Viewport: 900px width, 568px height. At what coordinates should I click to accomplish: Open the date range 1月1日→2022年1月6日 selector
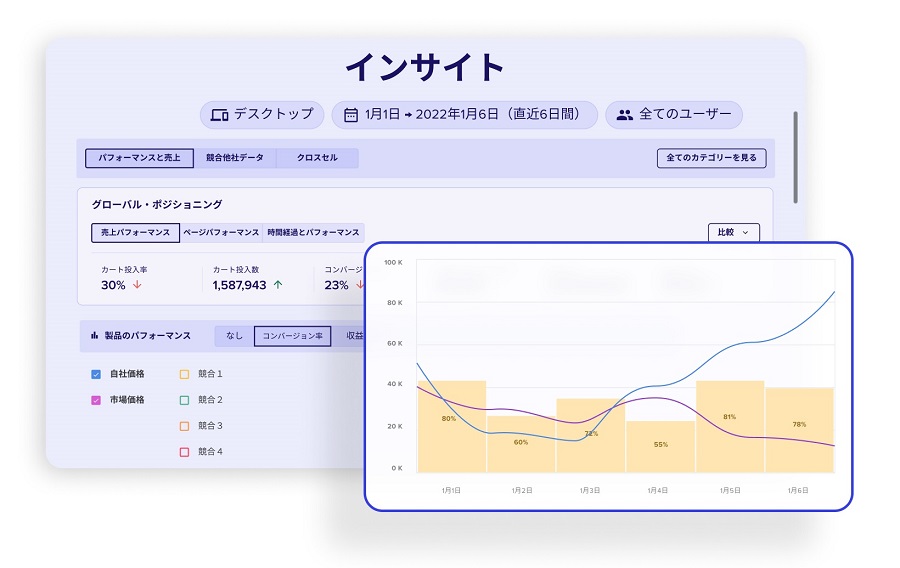pyautogui.click(x=464, y=115)
